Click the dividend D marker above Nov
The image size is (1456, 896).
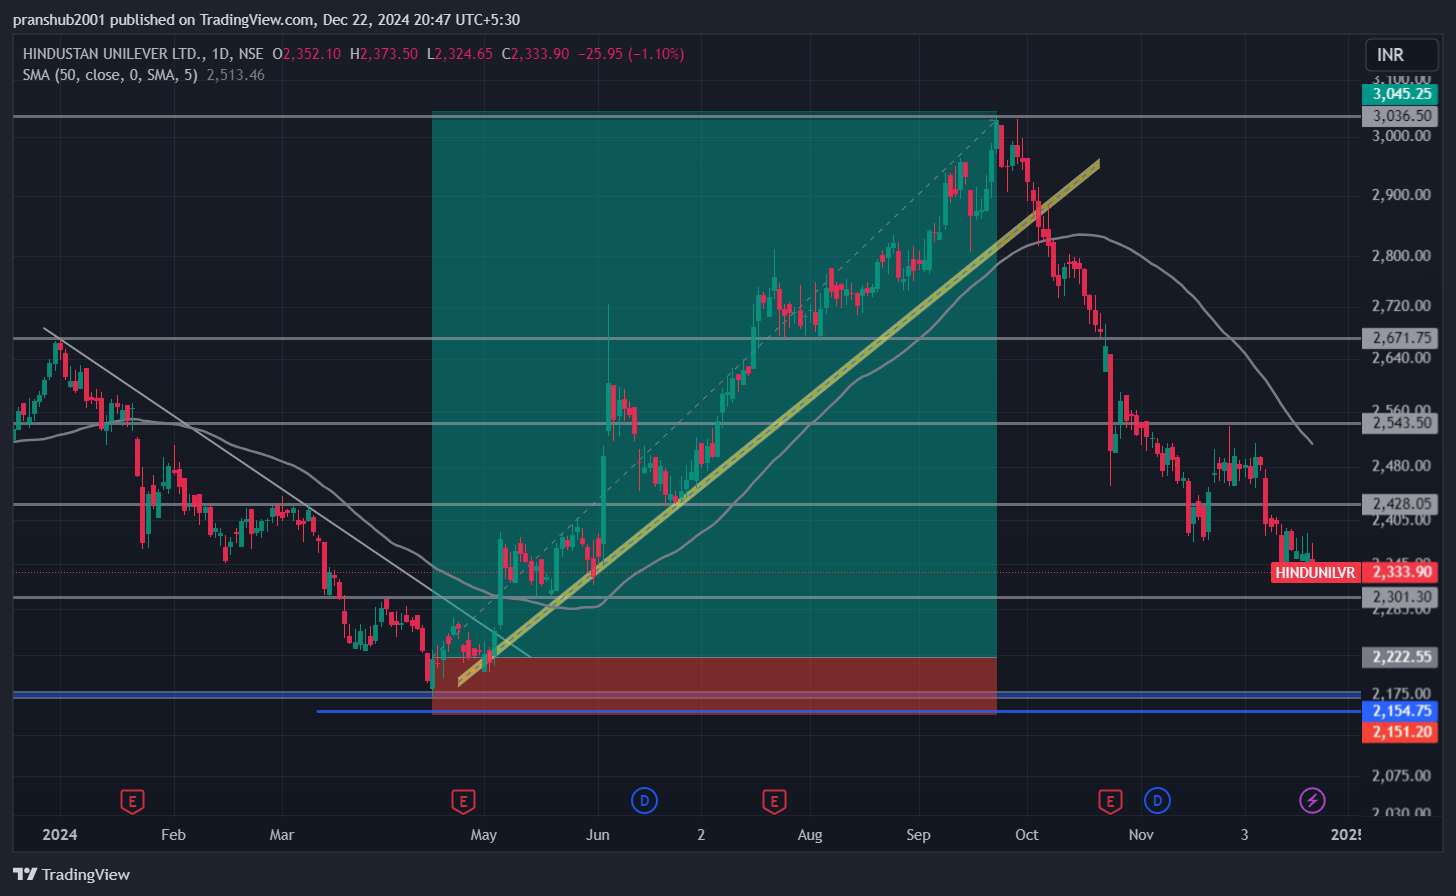click(1157, 800)
